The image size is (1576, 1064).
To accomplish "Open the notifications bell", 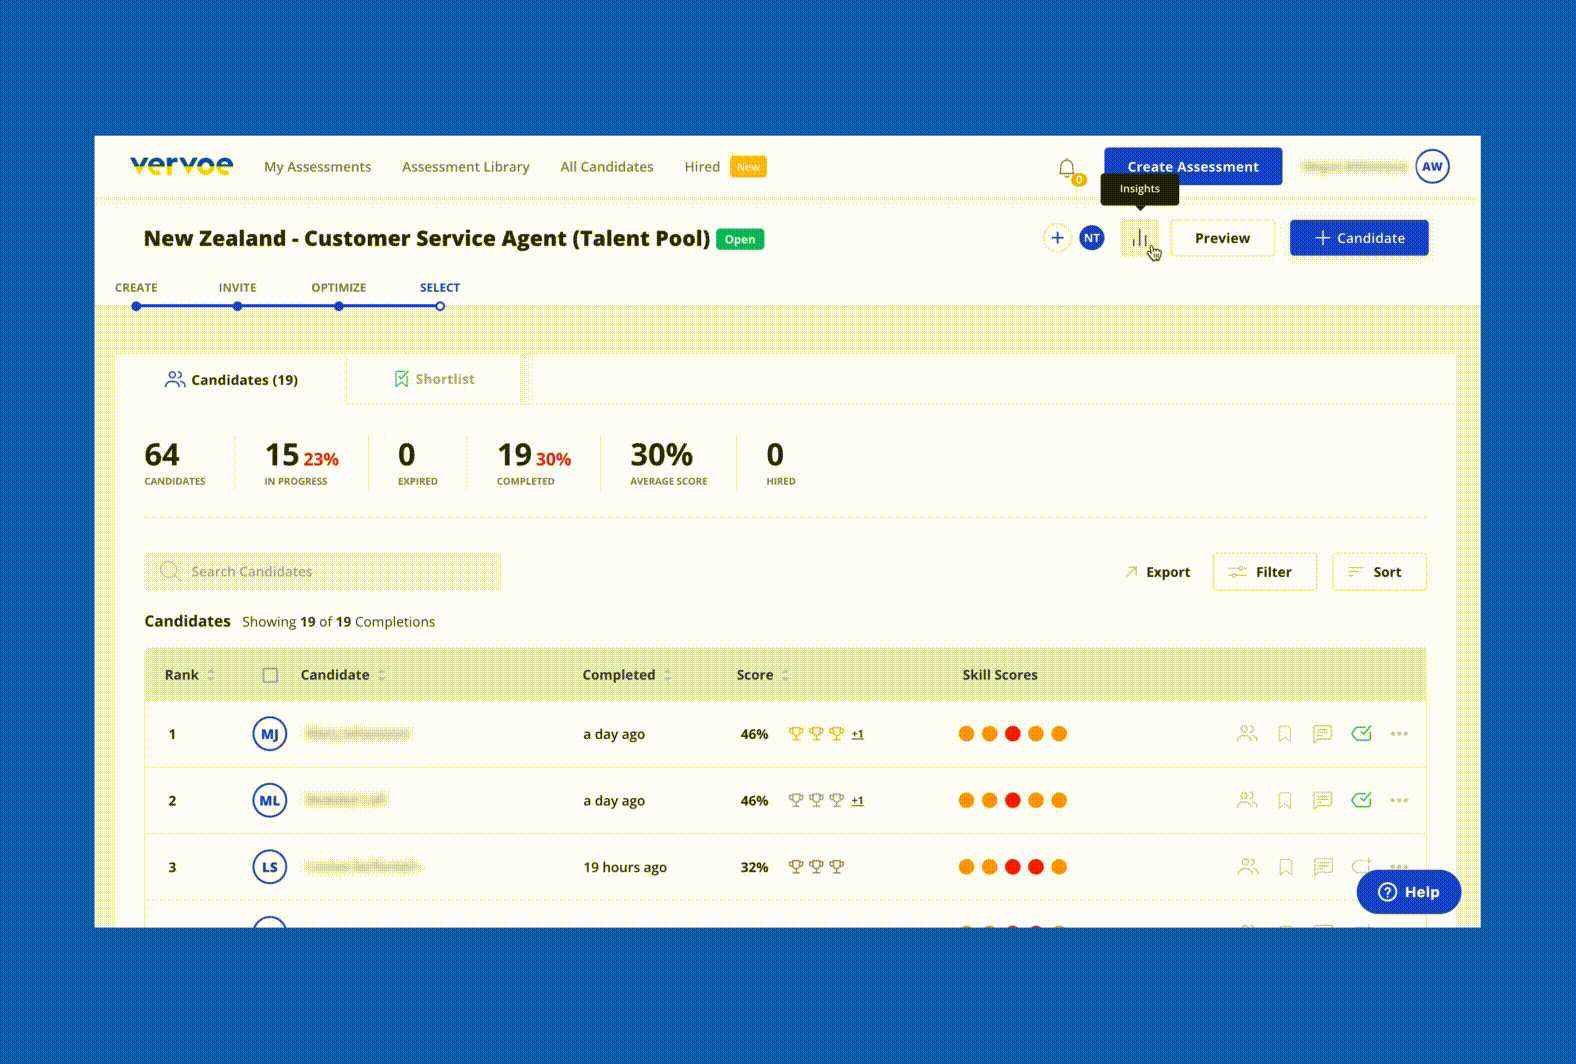I will click(1067, 168).
